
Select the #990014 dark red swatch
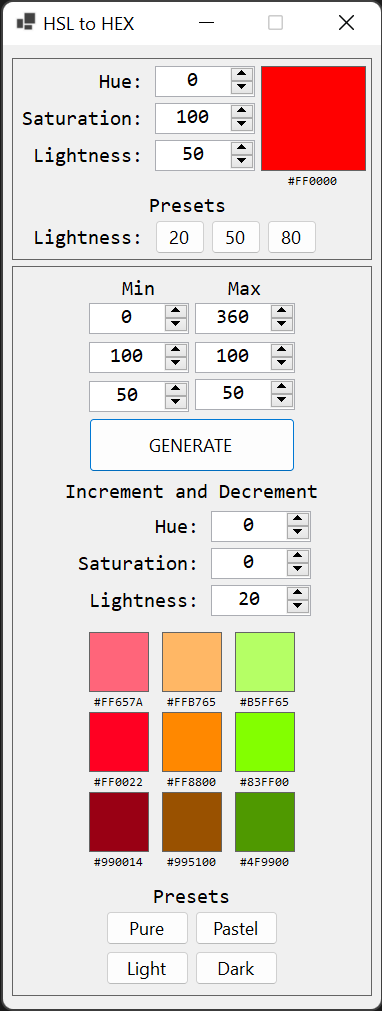click(x=119, y=821)
